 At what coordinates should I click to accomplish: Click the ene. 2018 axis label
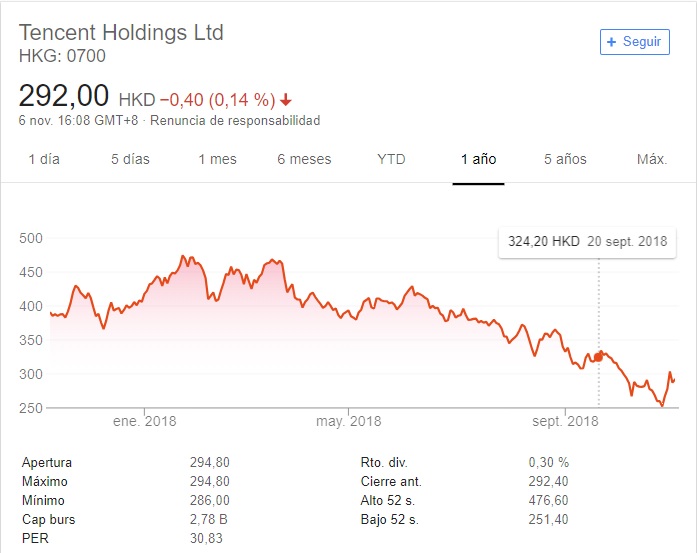click(x=144, y=421)
